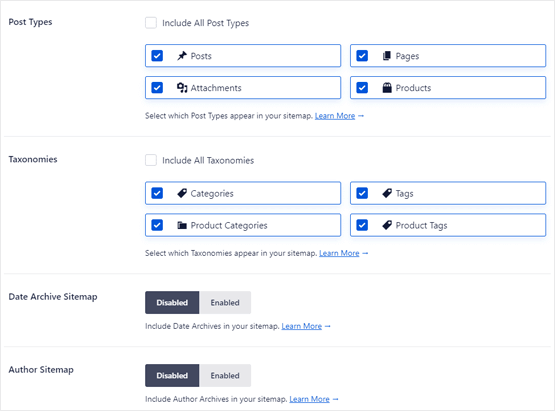This screenshot has height=411, width=555.
Task: Click the pushpin icon next to Posts
Action: click(x=182, y=56)
